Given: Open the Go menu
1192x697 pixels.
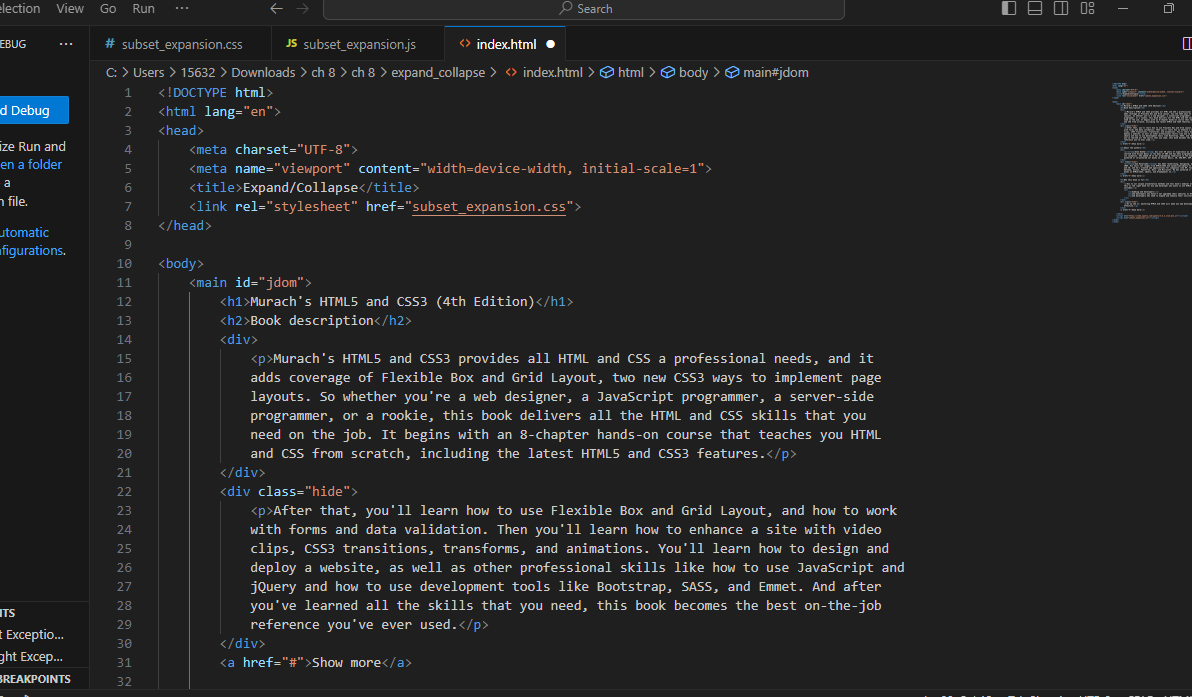Looking at the screenshot, I should click(x=108, y=8).
